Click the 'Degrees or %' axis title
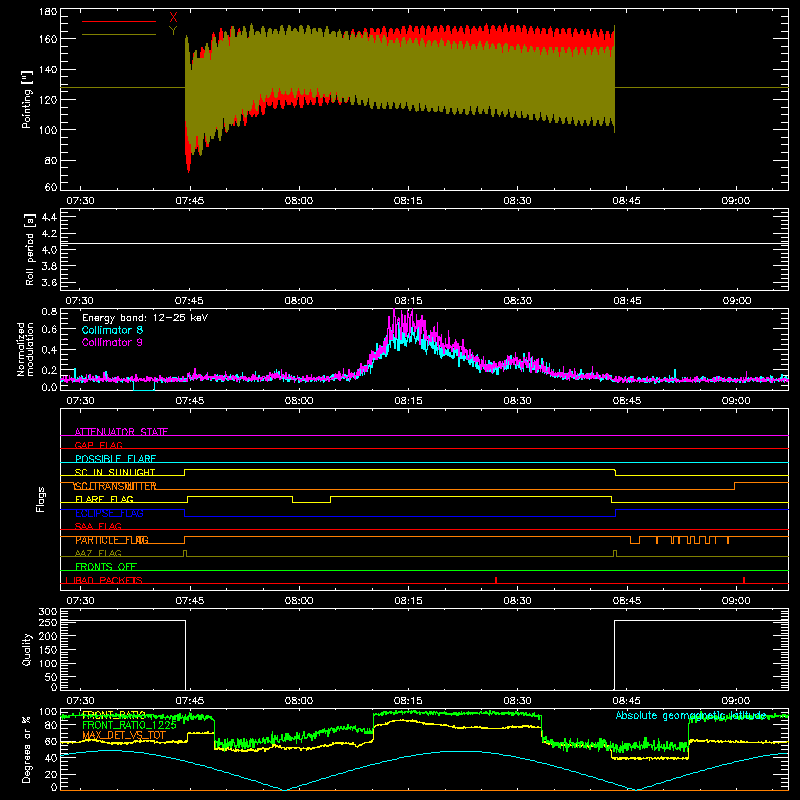The height and width of the screenshot is (800, 800). click(x=27, y=749)
